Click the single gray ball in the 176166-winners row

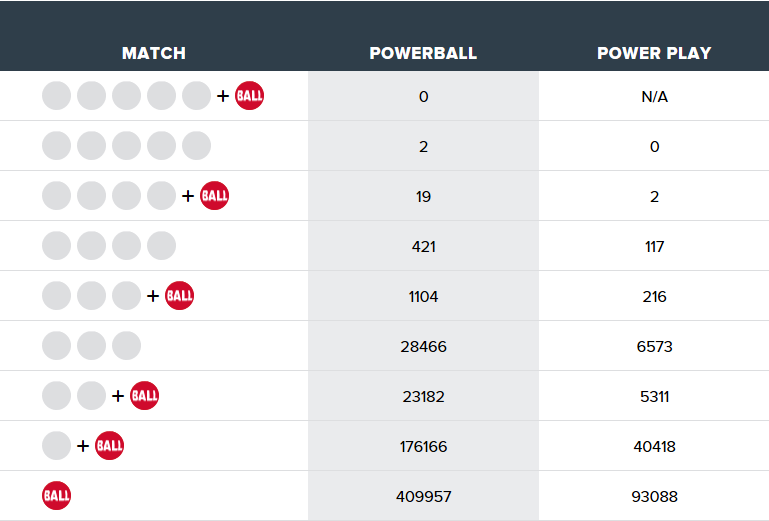(x=57, y=446)
